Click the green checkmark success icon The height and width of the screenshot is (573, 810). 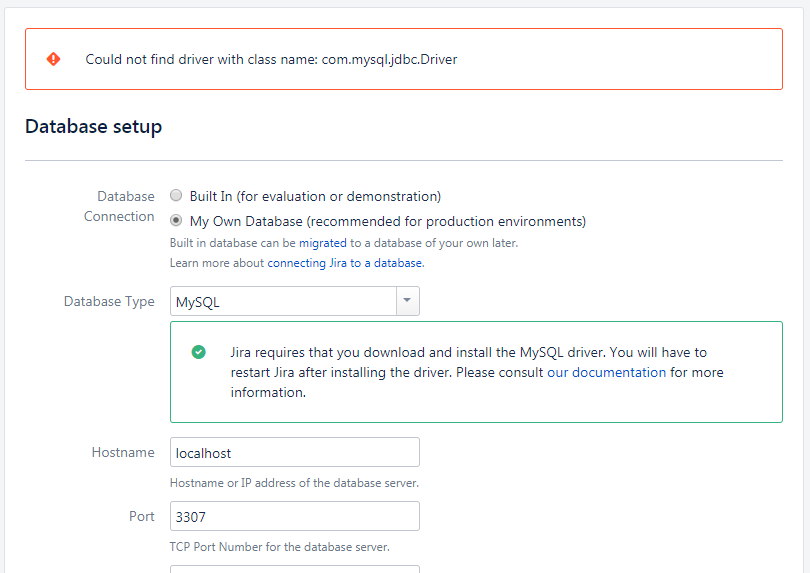(198, 352)
